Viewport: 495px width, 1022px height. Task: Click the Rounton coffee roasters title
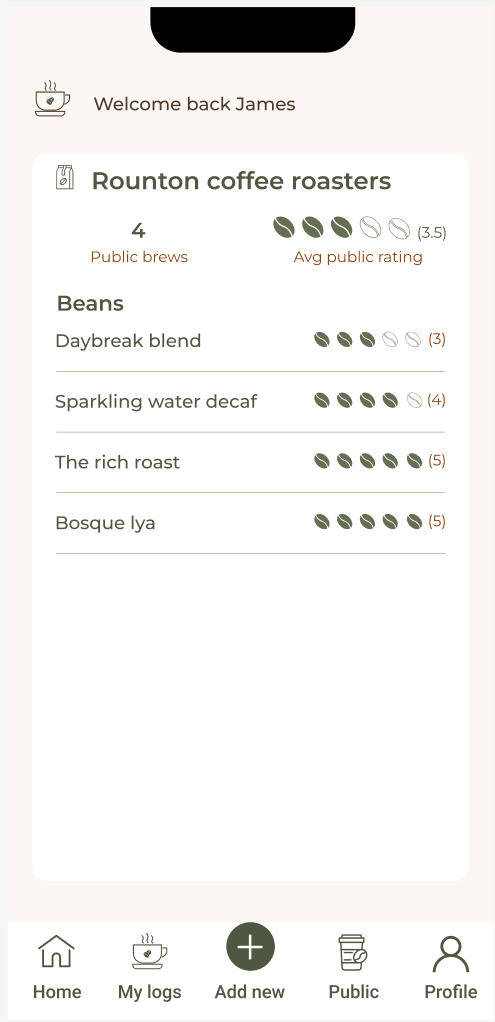[x=241, y=181]
